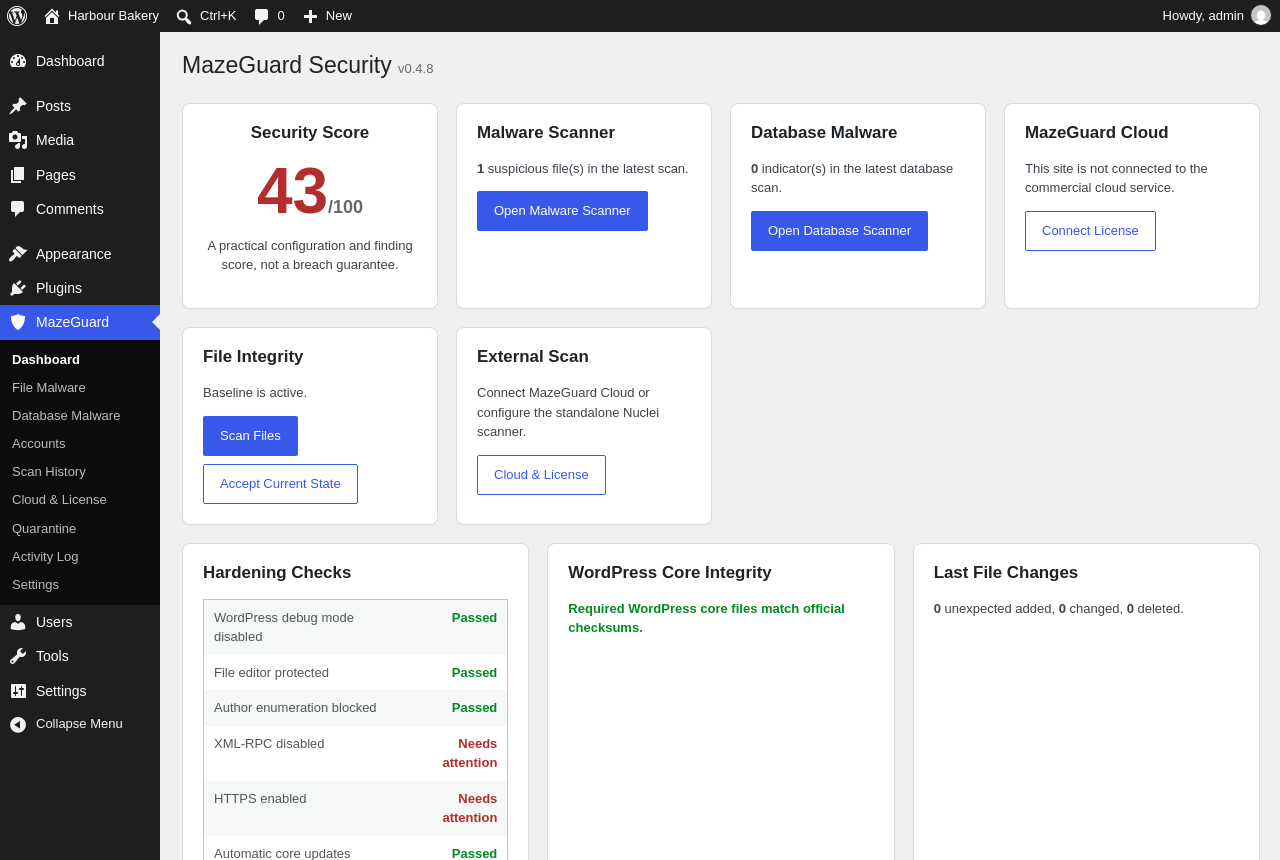
Task: Click the Comments icon in the sidebar
Action: (x=18, y=209)
